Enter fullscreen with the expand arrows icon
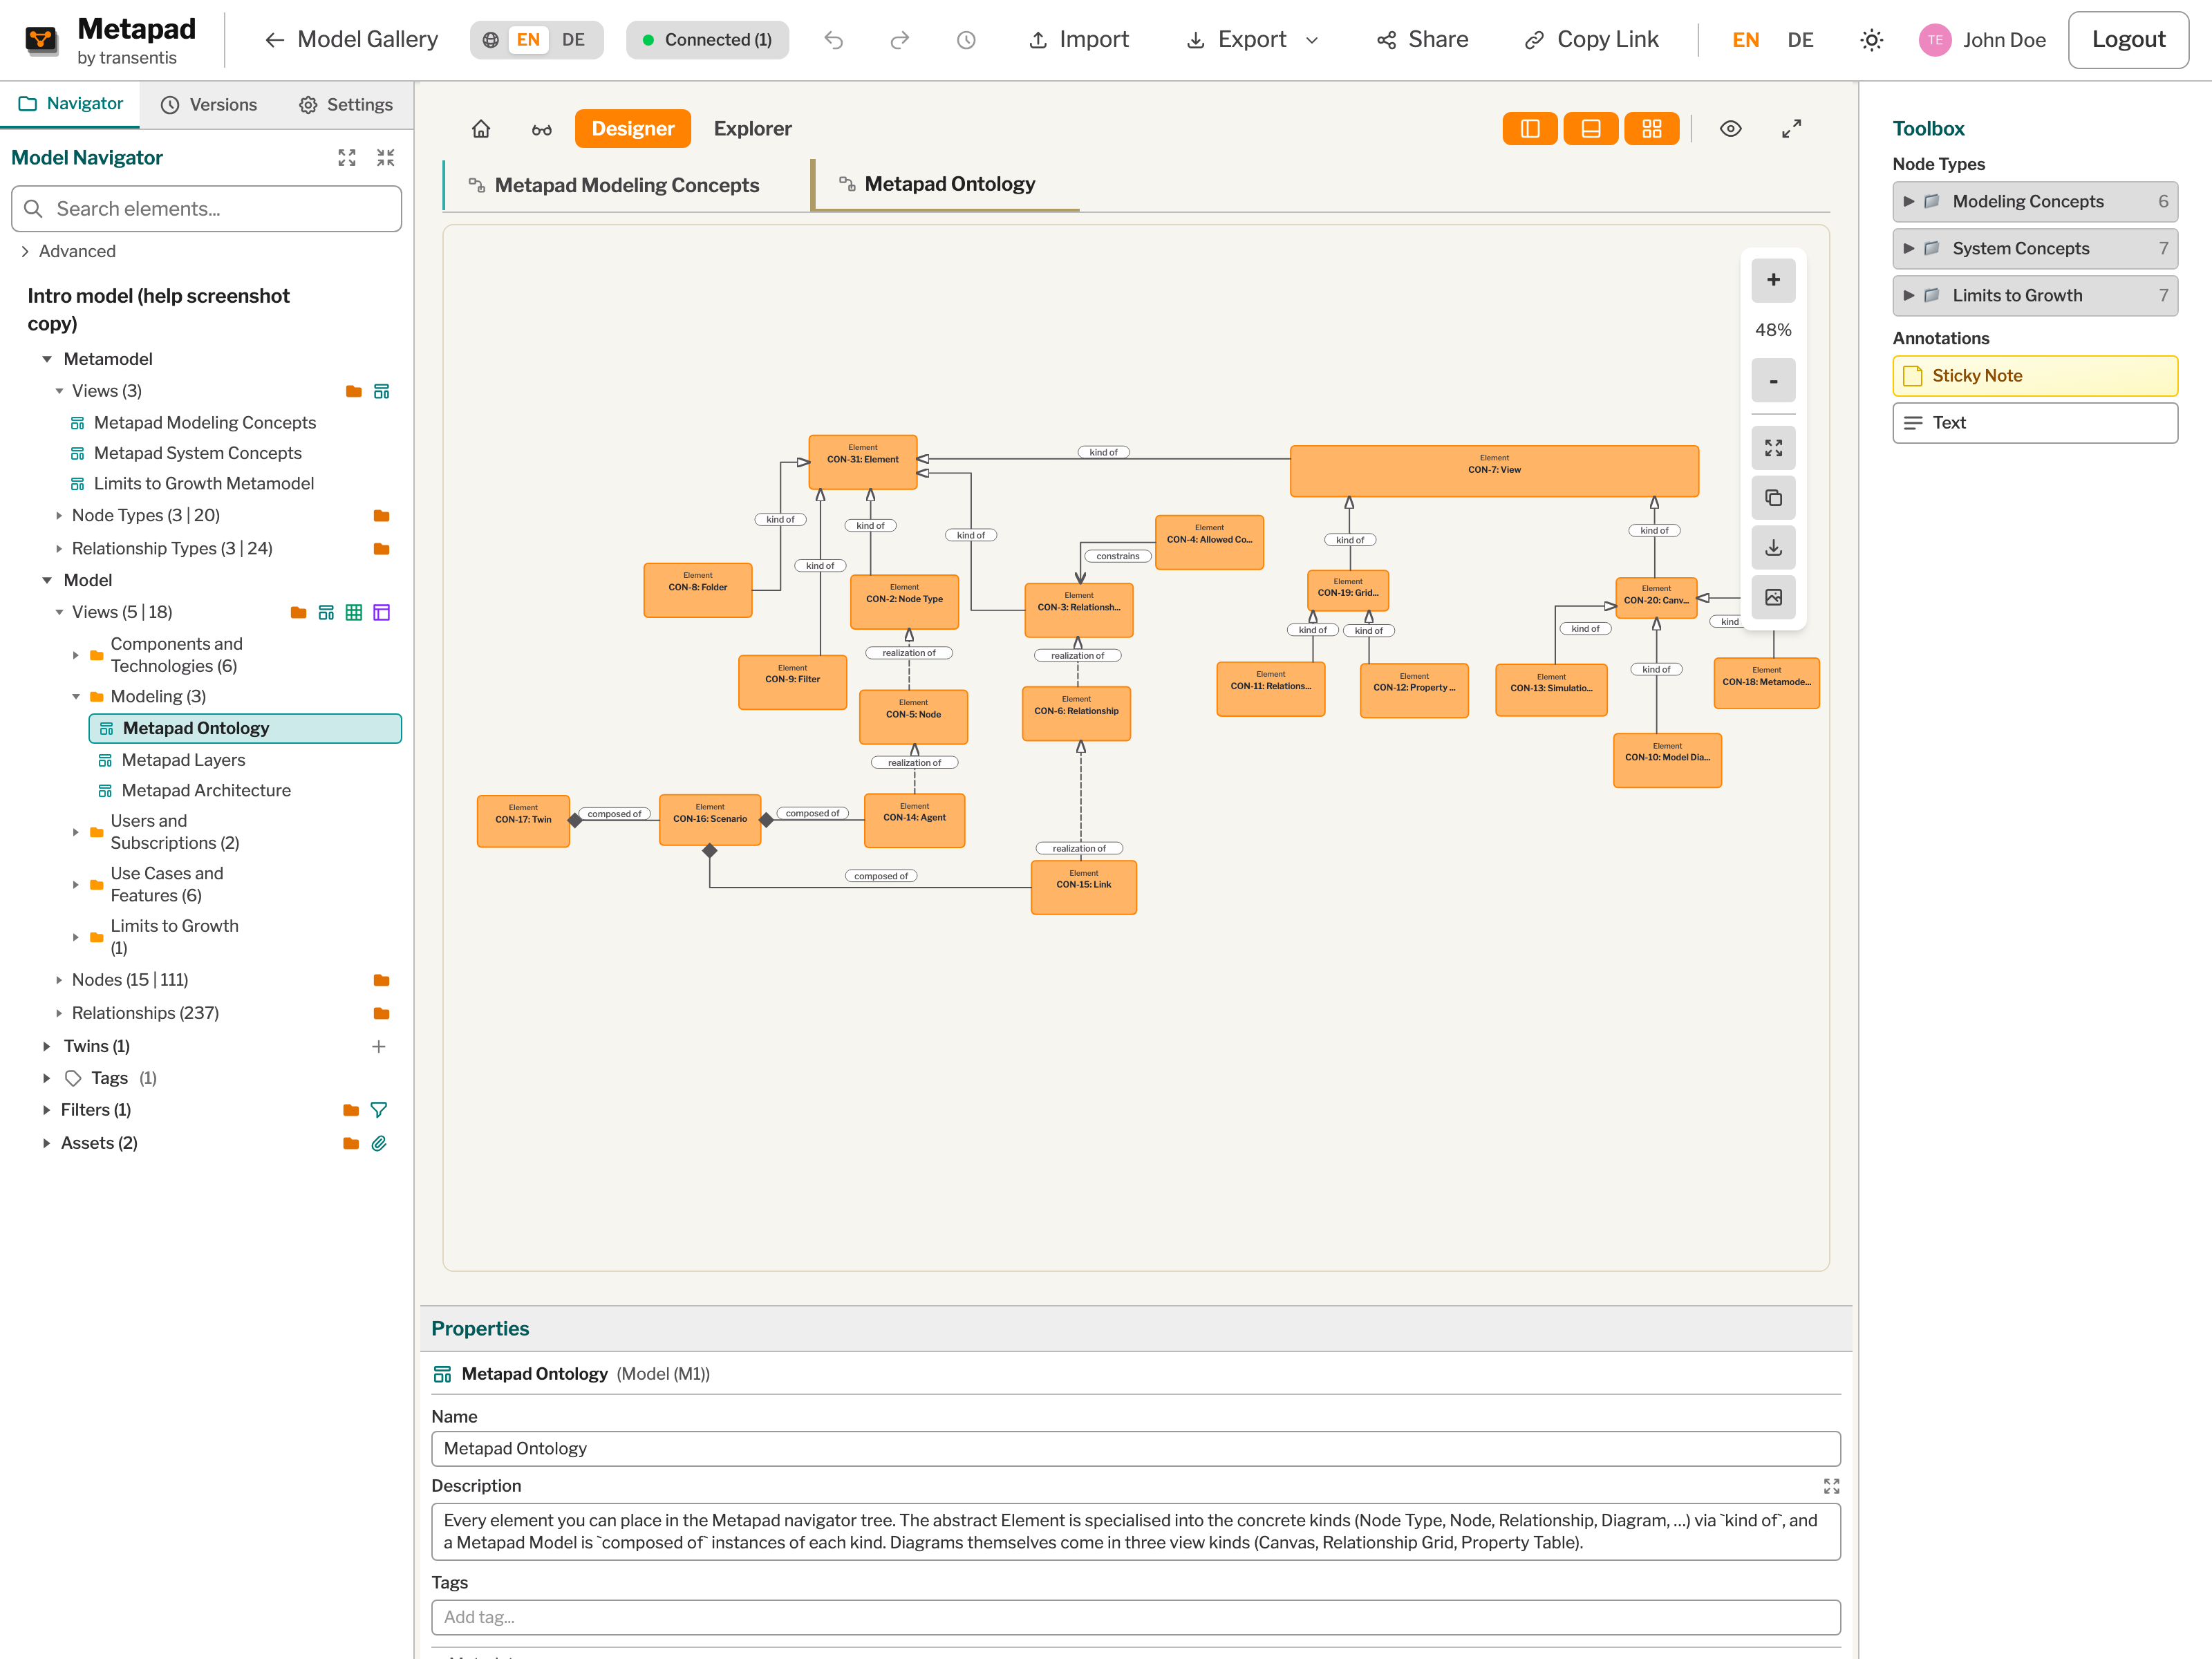2212x1659 pixels. click(x=1791, y=129)
